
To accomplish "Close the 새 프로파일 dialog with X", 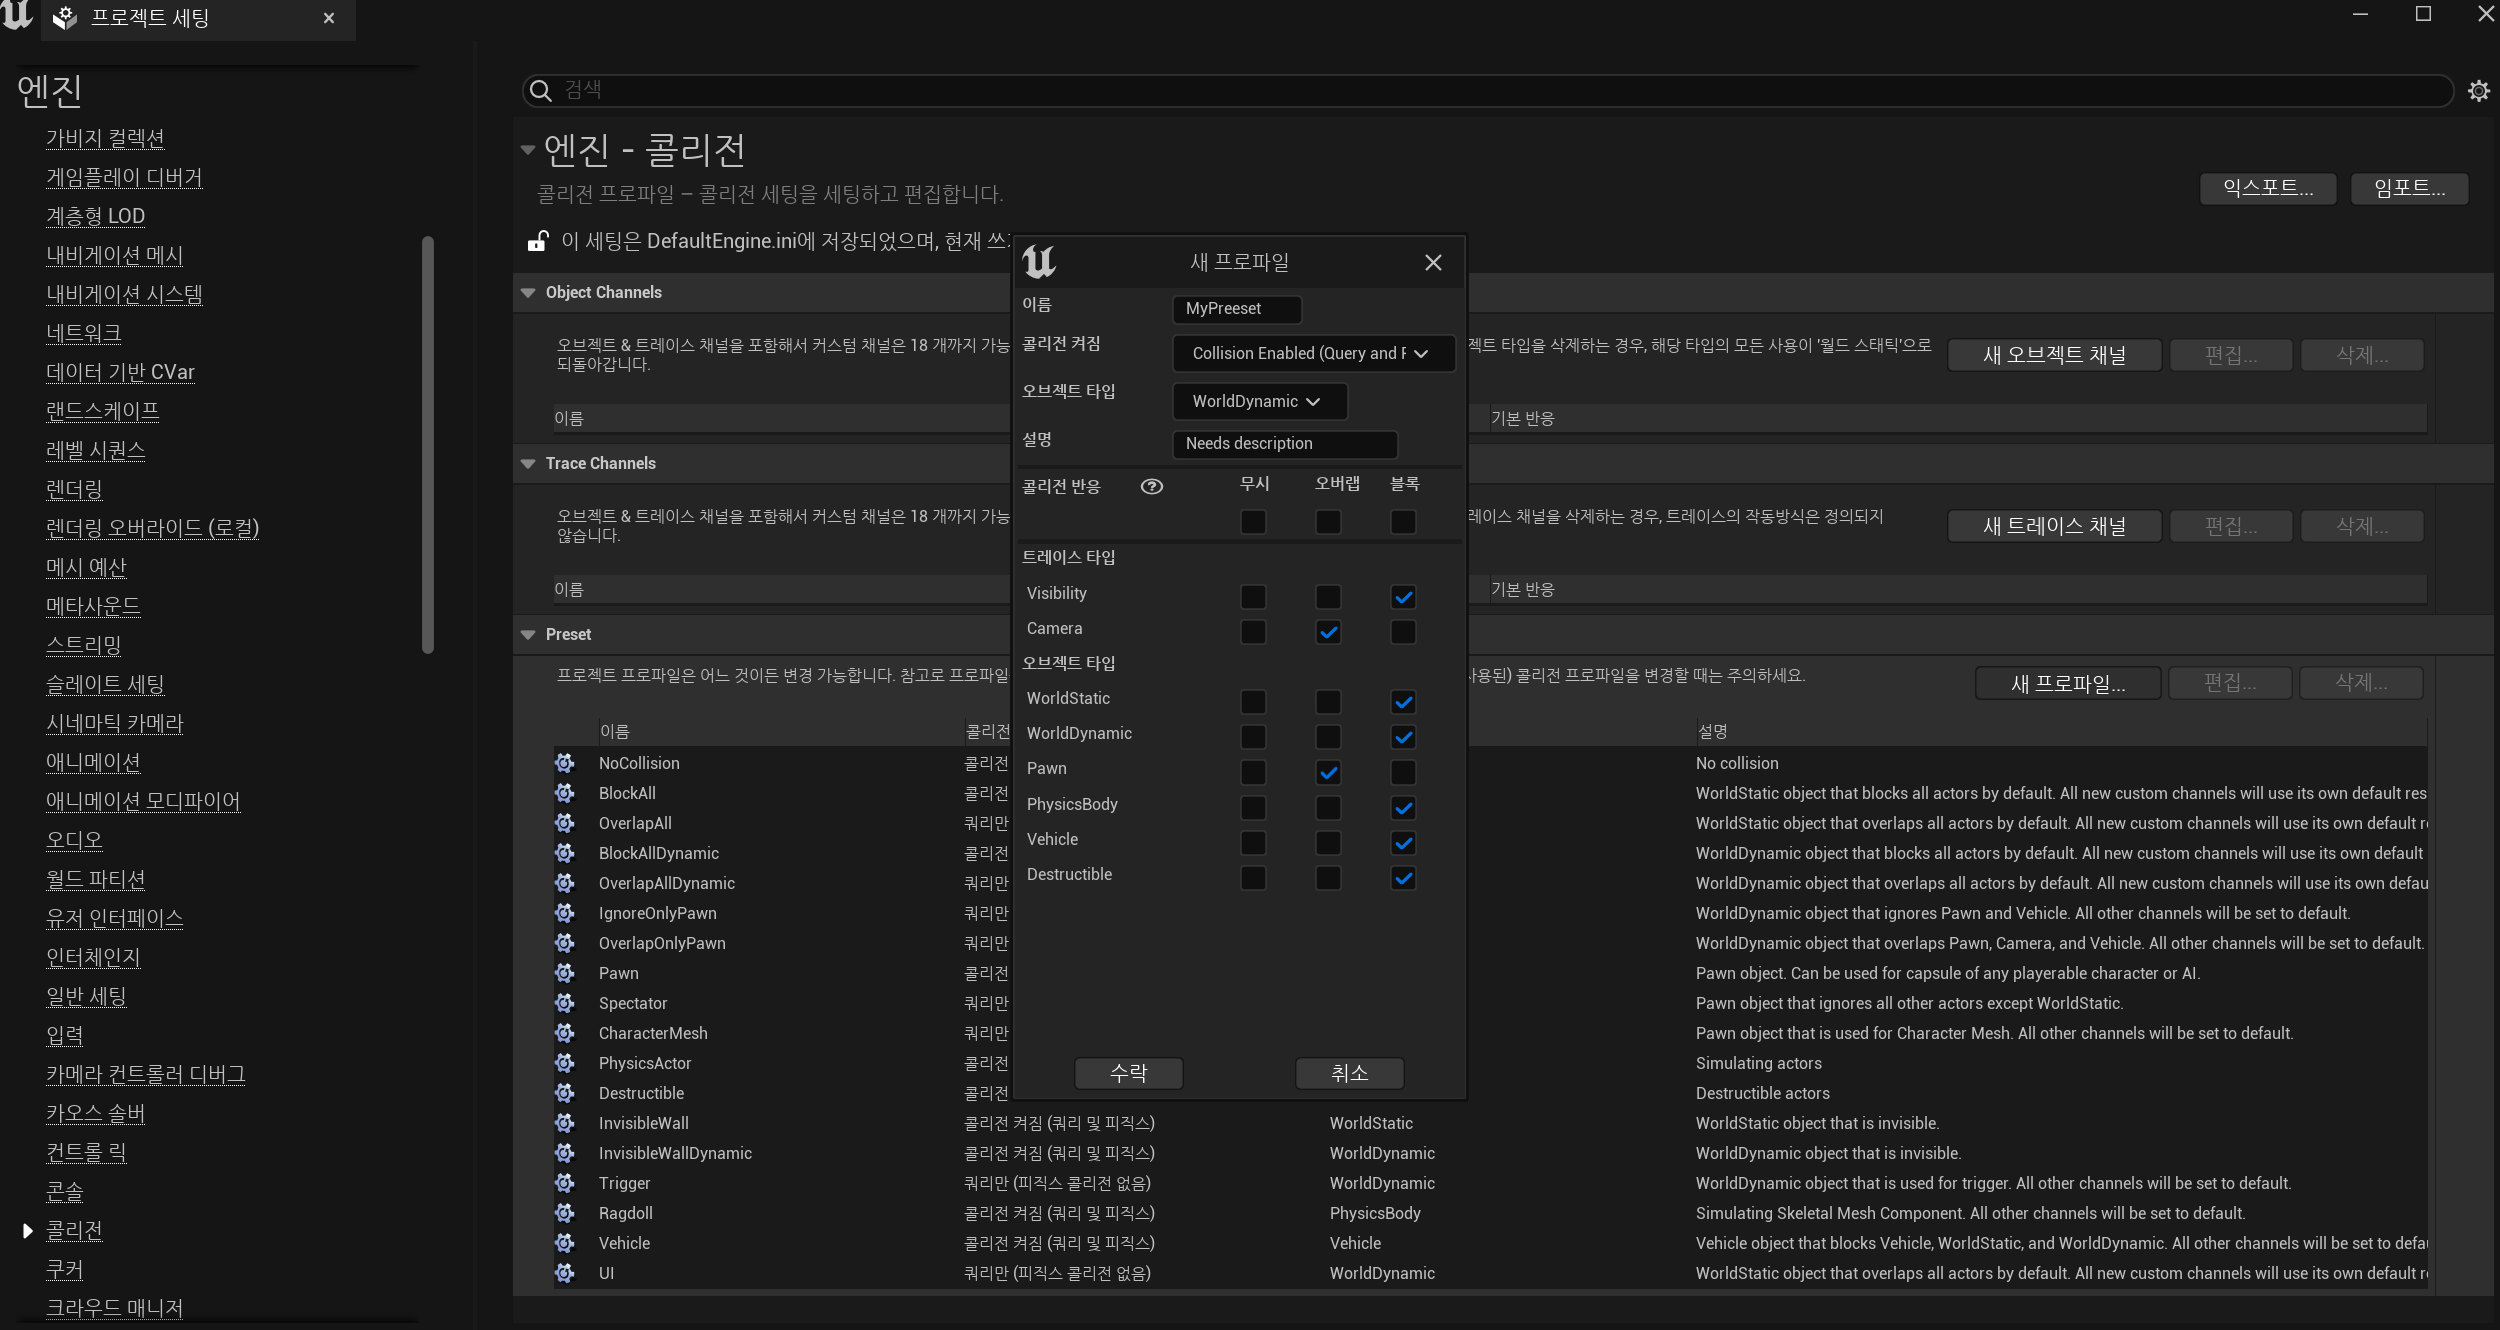I will (x=1433, y=262).
